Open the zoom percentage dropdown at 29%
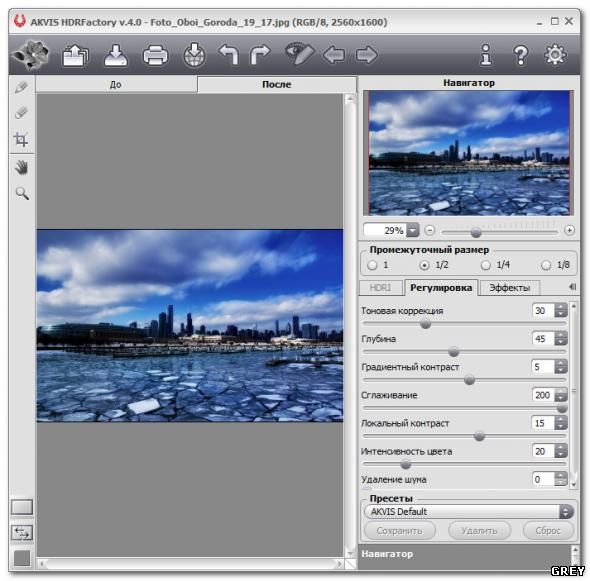This screenshot has width=590, height=581. pos(413,230)
